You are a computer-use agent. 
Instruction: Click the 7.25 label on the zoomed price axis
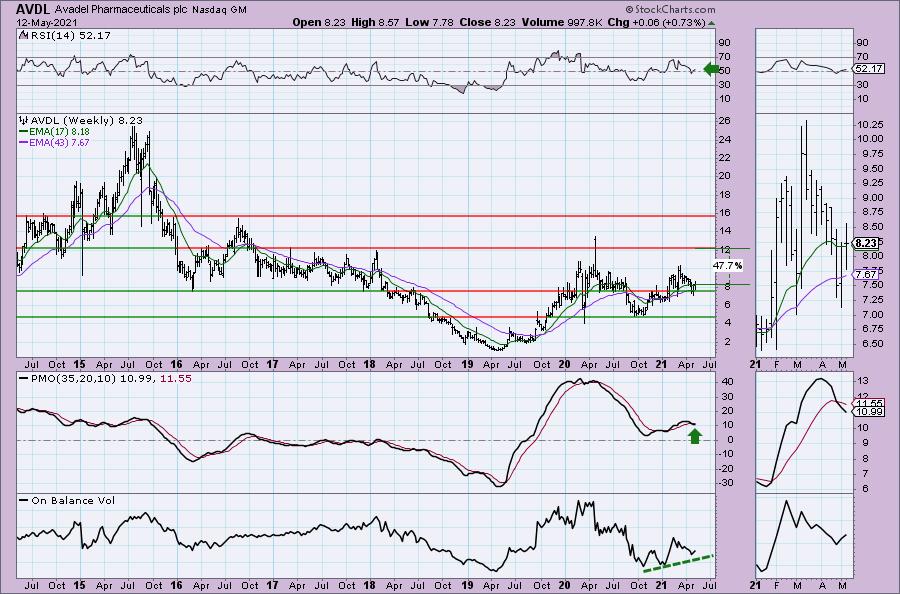(x=870, y=300)
